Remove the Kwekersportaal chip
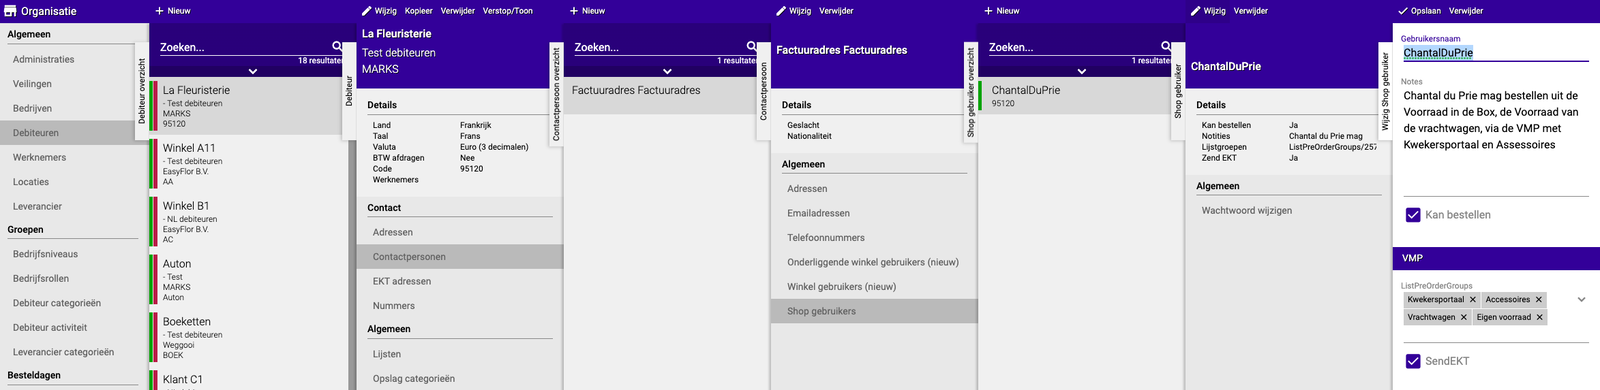This screenshot has width=1600, height=390. (x=1473, y=300)
